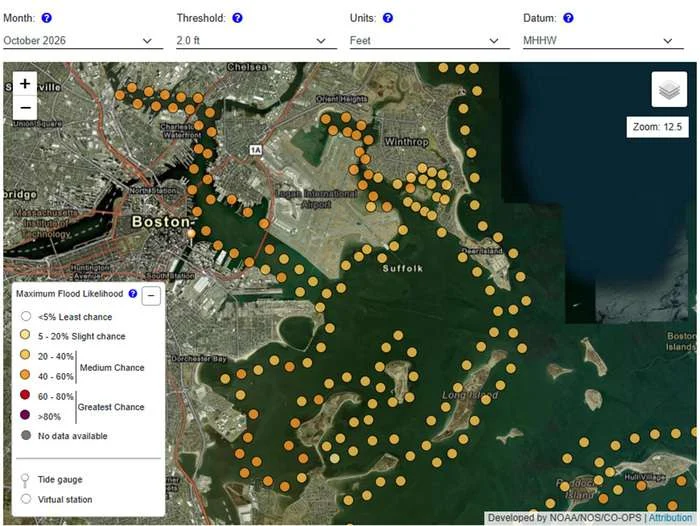Open the Threshold help icon

coord(238,18)
